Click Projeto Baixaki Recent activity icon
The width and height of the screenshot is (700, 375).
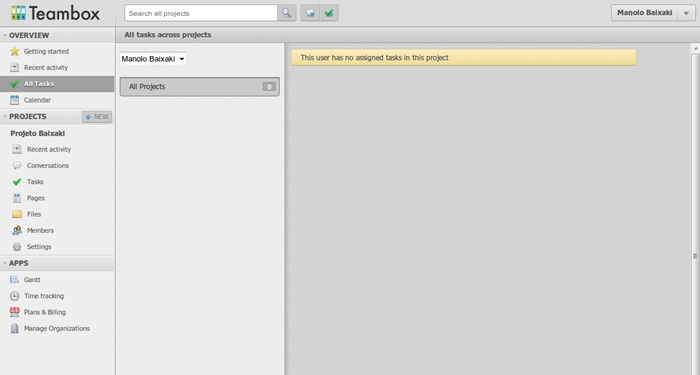click(x=17, y=149)
